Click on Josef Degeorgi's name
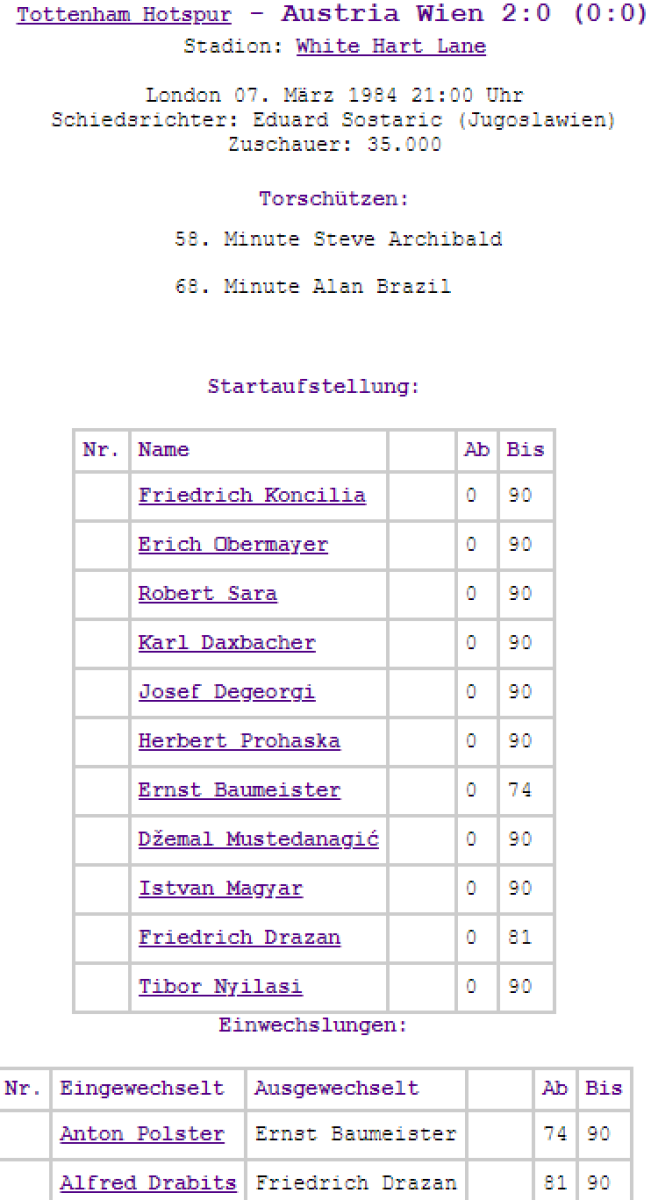The height and width of the screenshot is (1200, 651). (x=227, y=692)
